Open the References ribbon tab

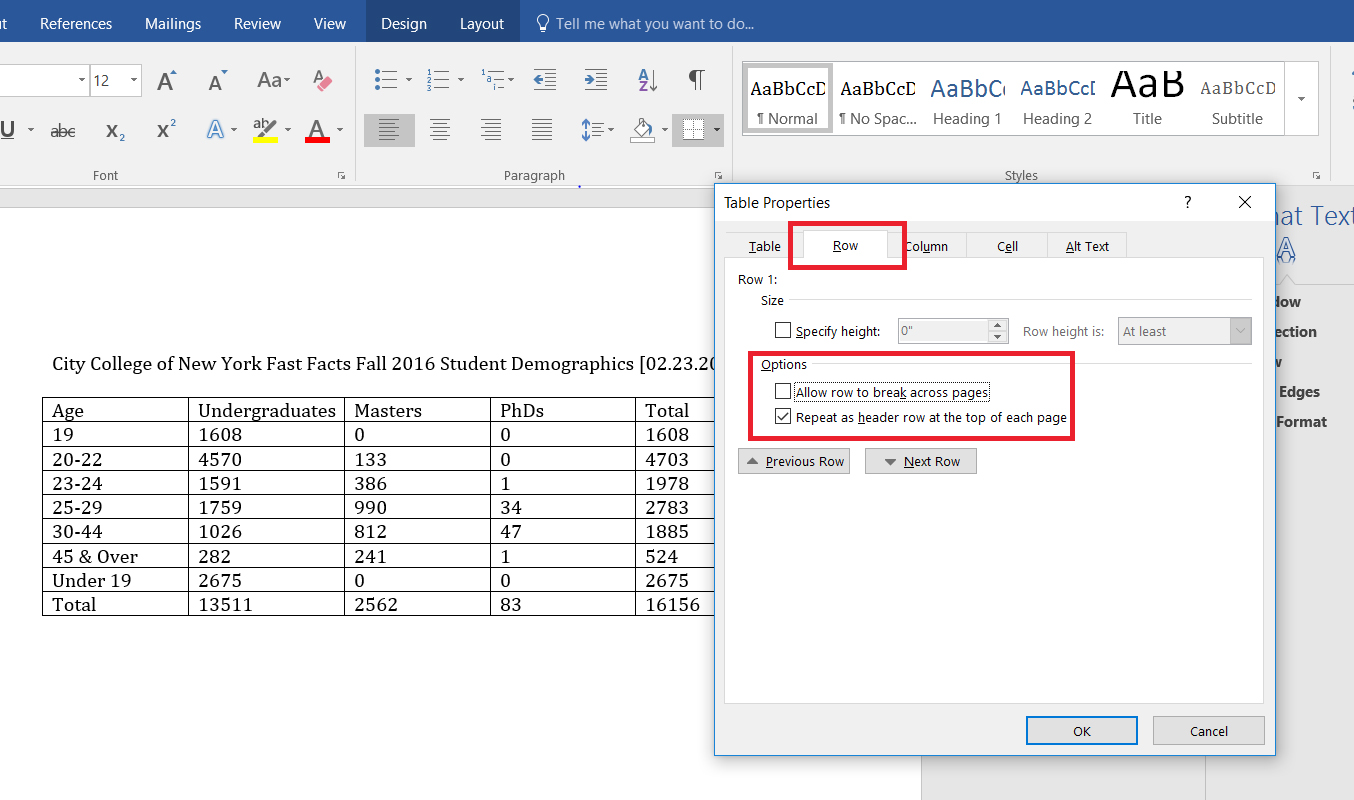(x=76, y=23)
